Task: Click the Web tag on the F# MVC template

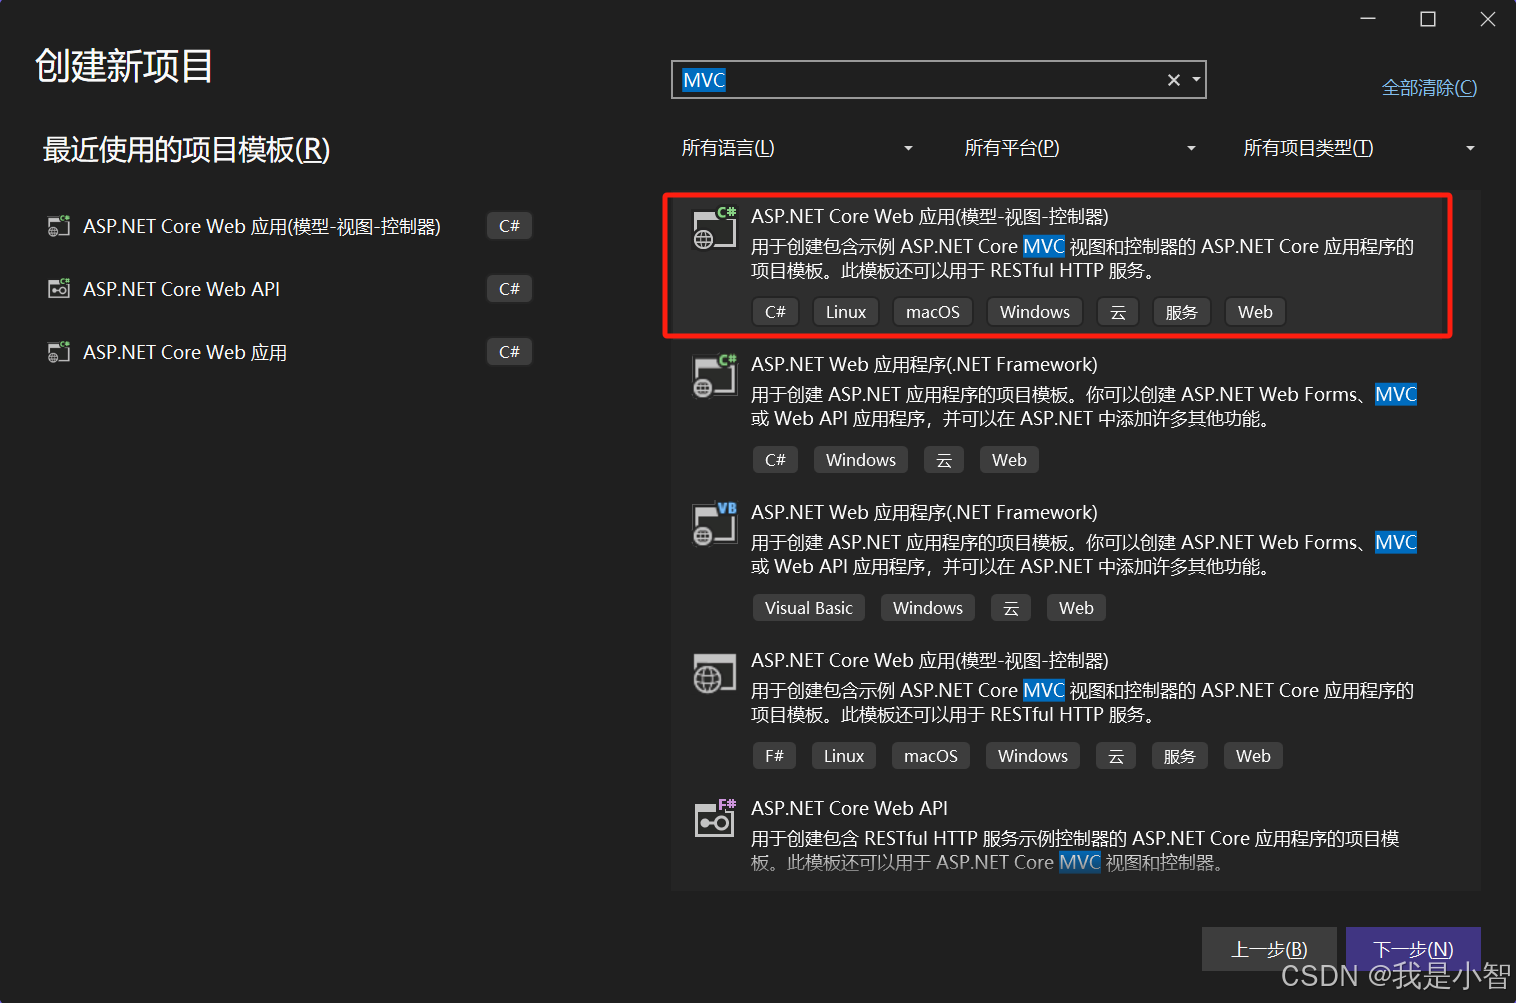Action: tap(1253, 756)
